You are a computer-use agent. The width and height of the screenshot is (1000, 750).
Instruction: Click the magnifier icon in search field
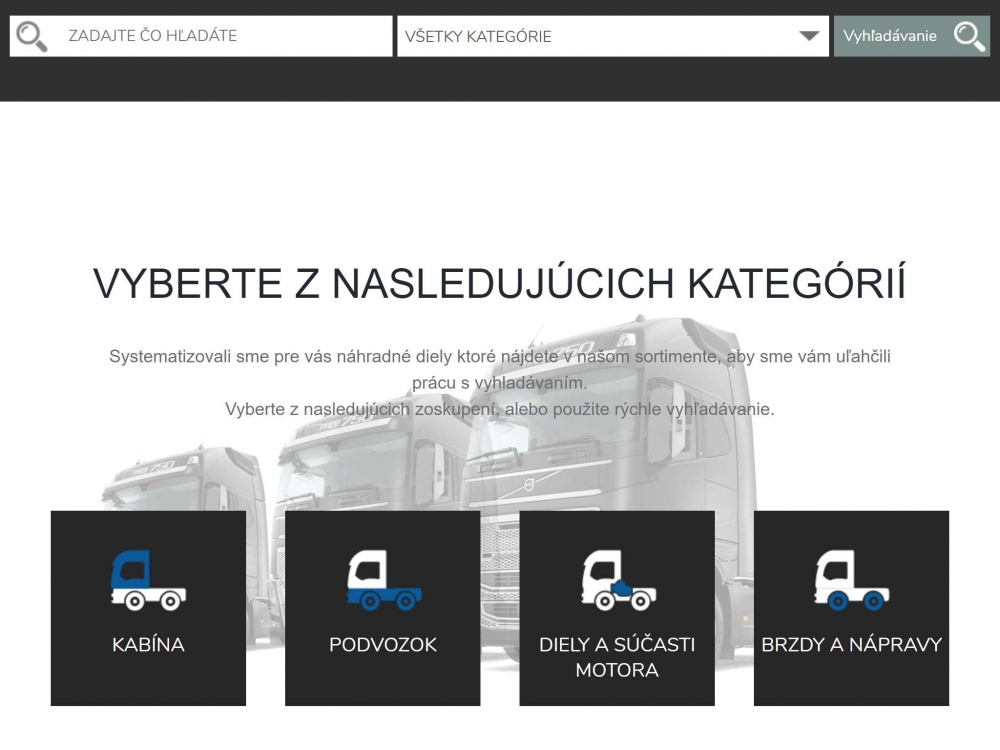pos(31,36)
